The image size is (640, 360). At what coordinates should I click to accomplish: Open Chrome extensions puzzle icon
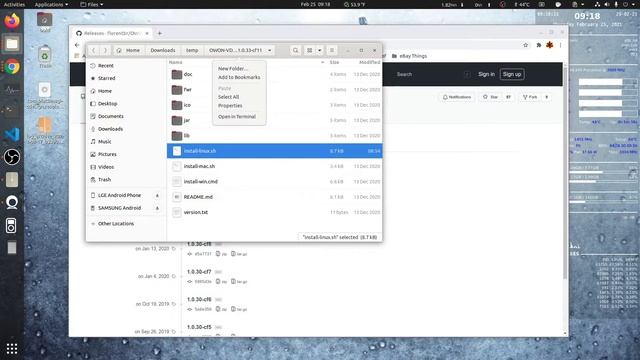click(x=539, y=45)
